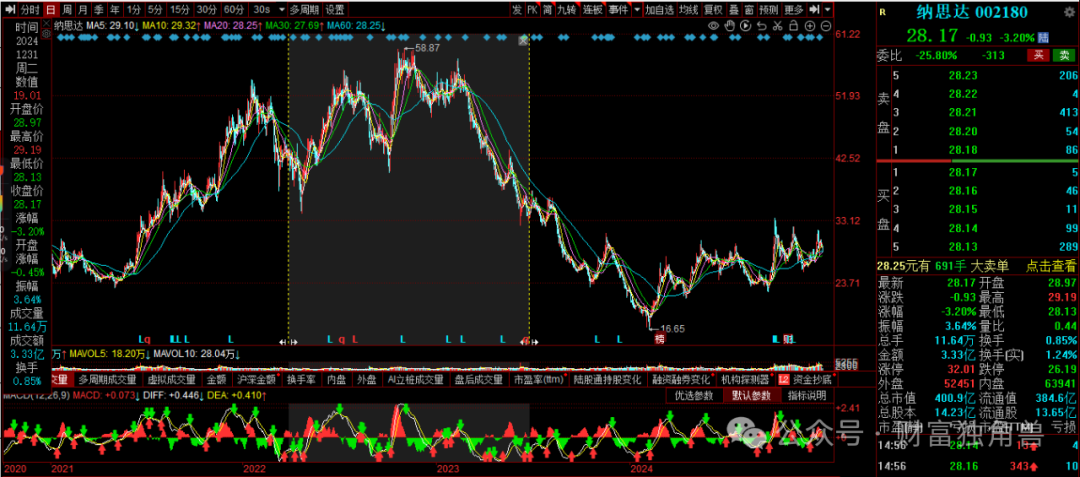The height and width of the screenshot is (477, 1080).
Task: Click the red 卖 sell button
Action: click(1068, 55)
